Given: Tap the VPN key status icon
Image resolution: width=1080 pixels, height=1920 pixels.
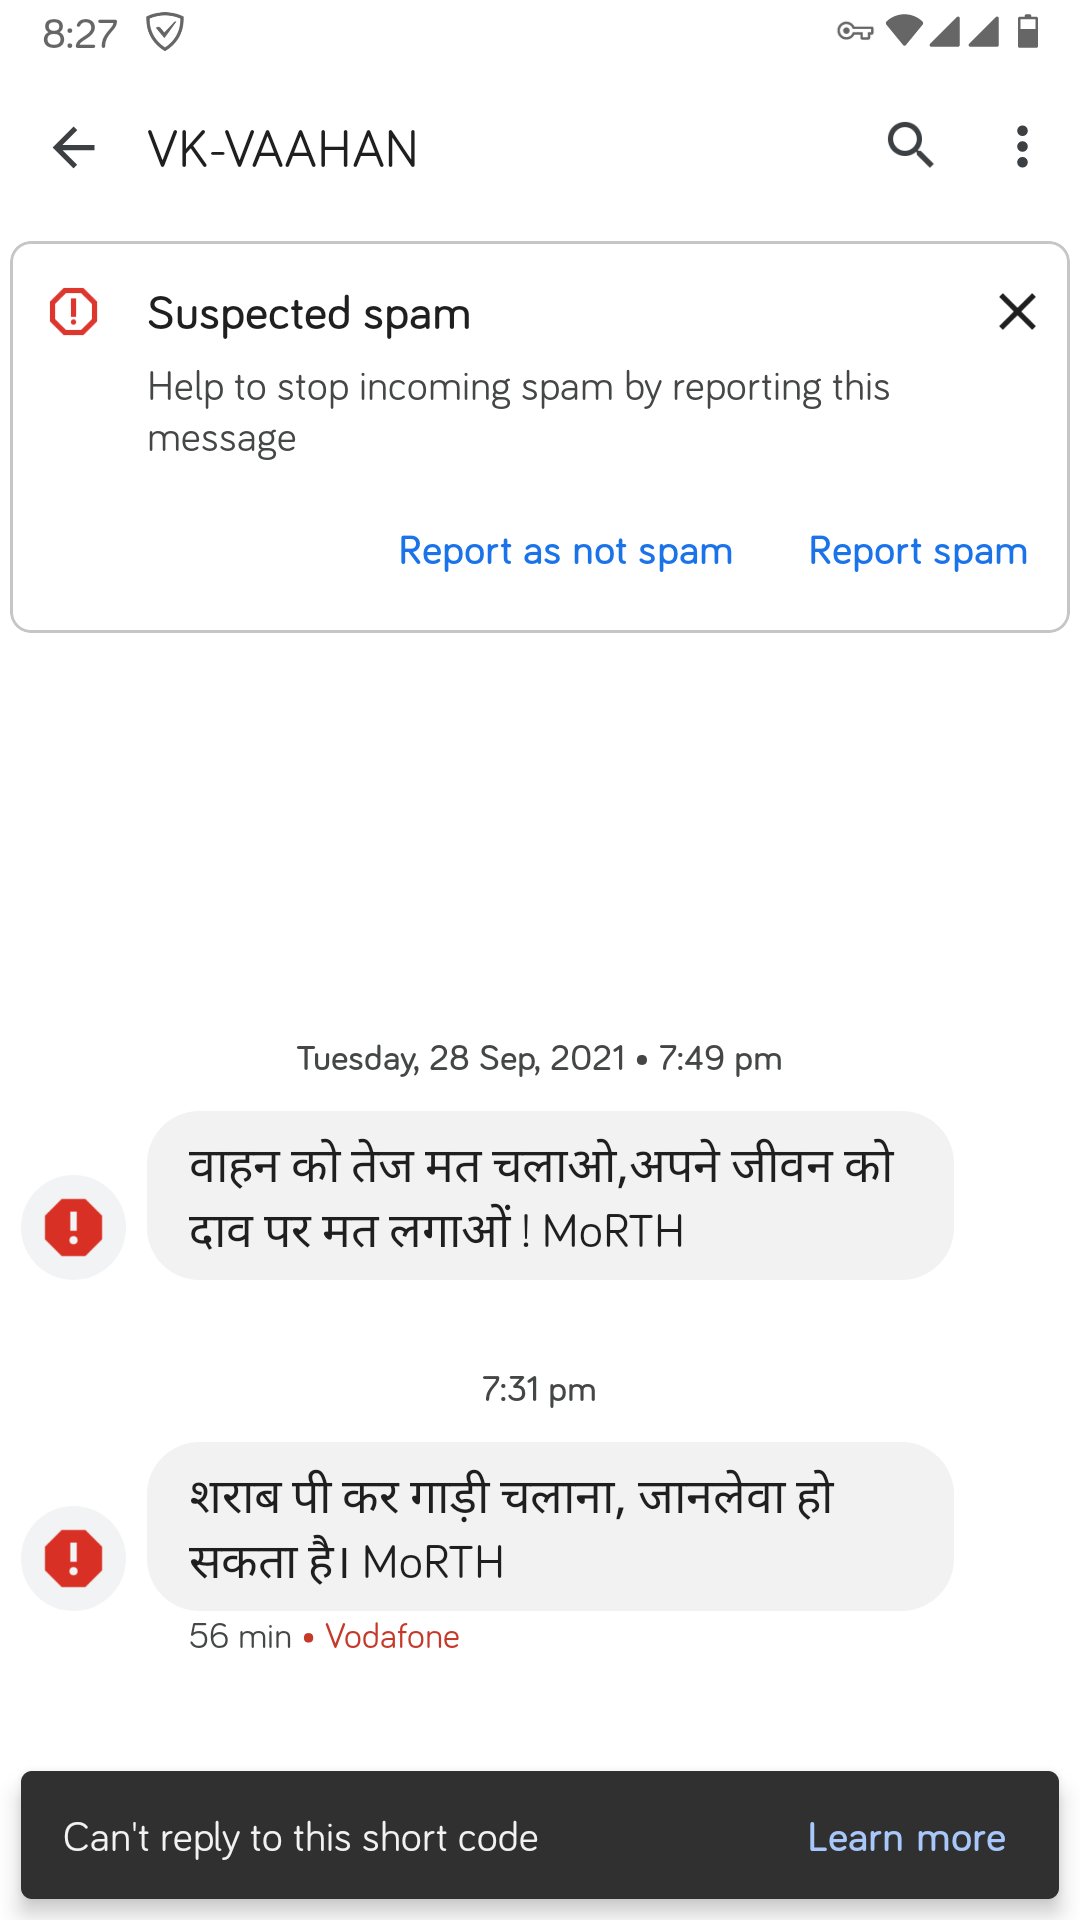Looking at the screenshot, I should 855,32.
